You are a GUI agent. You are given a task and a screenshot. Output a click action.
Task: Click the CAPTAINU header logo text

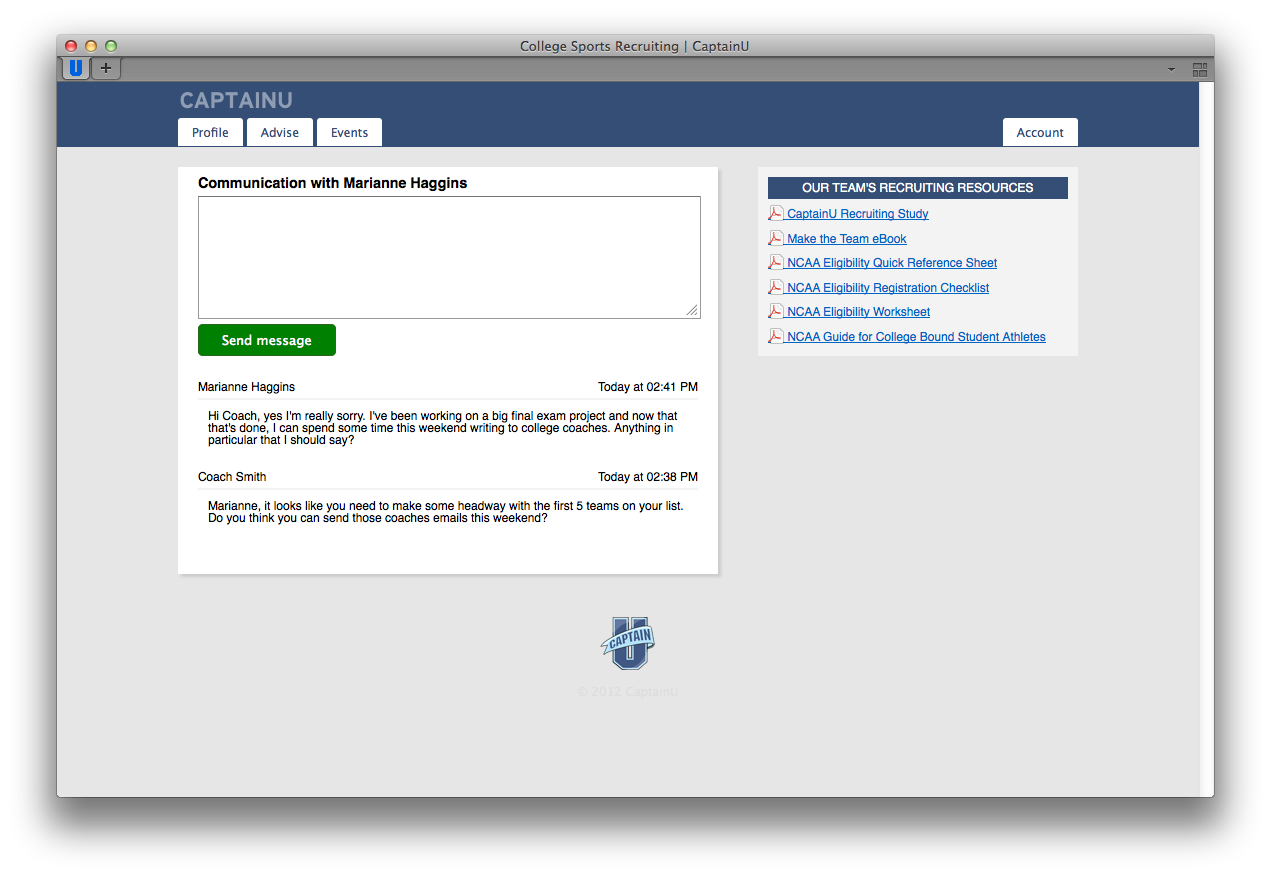click(x=236, y=100)
